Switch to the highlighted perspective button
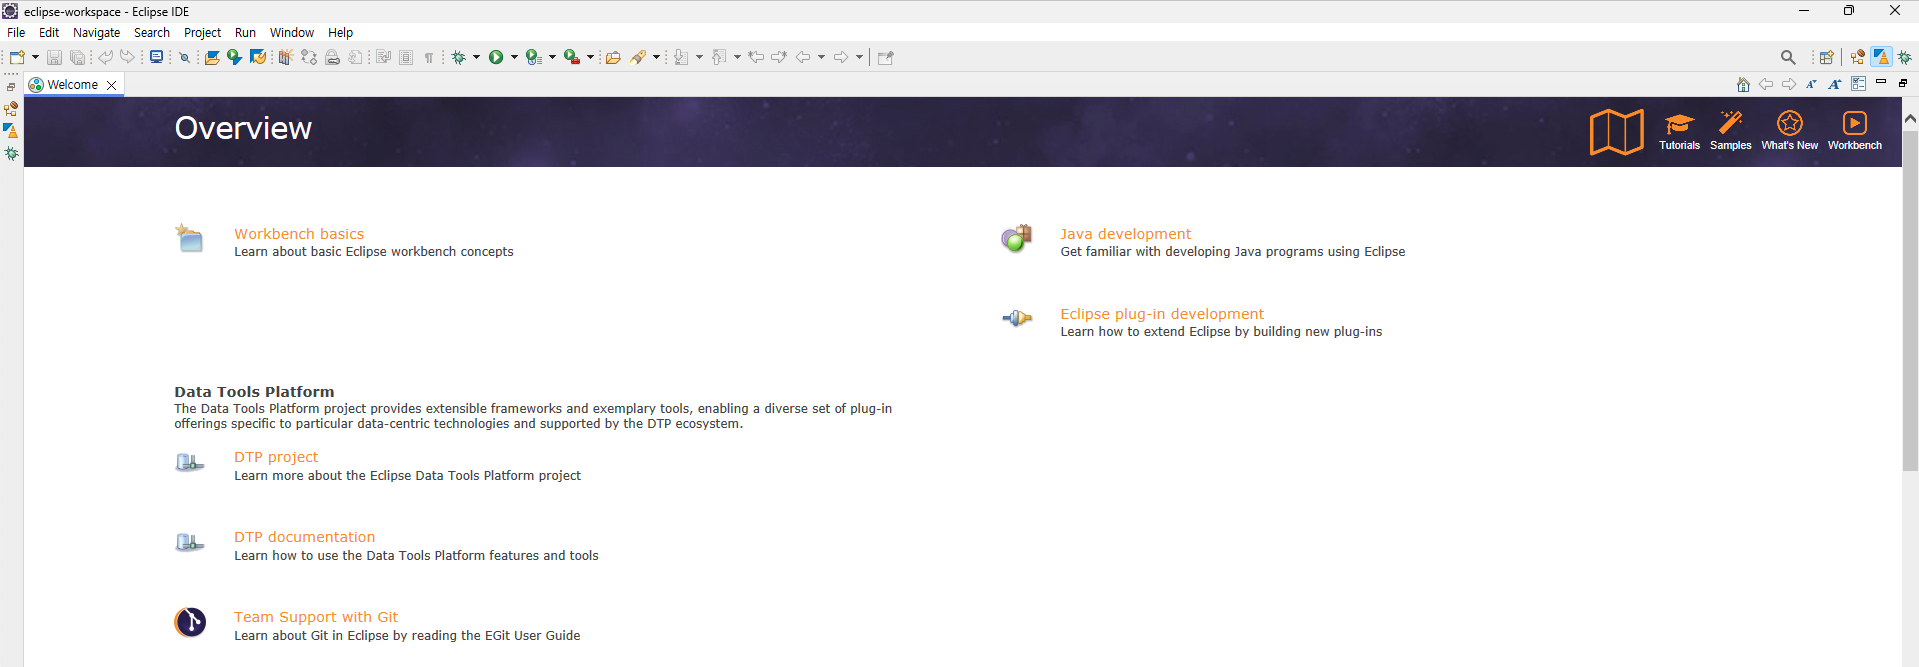 (x=1881, y=57)
